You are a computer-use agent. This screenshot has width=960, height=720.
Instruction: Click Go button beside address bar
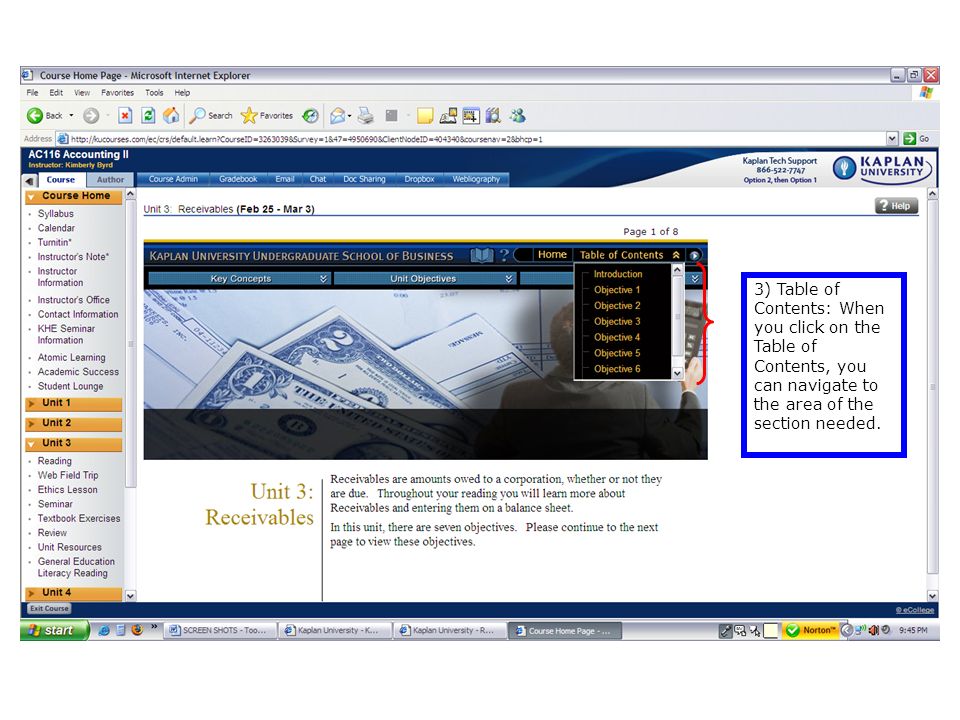pyautogui.click(x=917, y=139)
